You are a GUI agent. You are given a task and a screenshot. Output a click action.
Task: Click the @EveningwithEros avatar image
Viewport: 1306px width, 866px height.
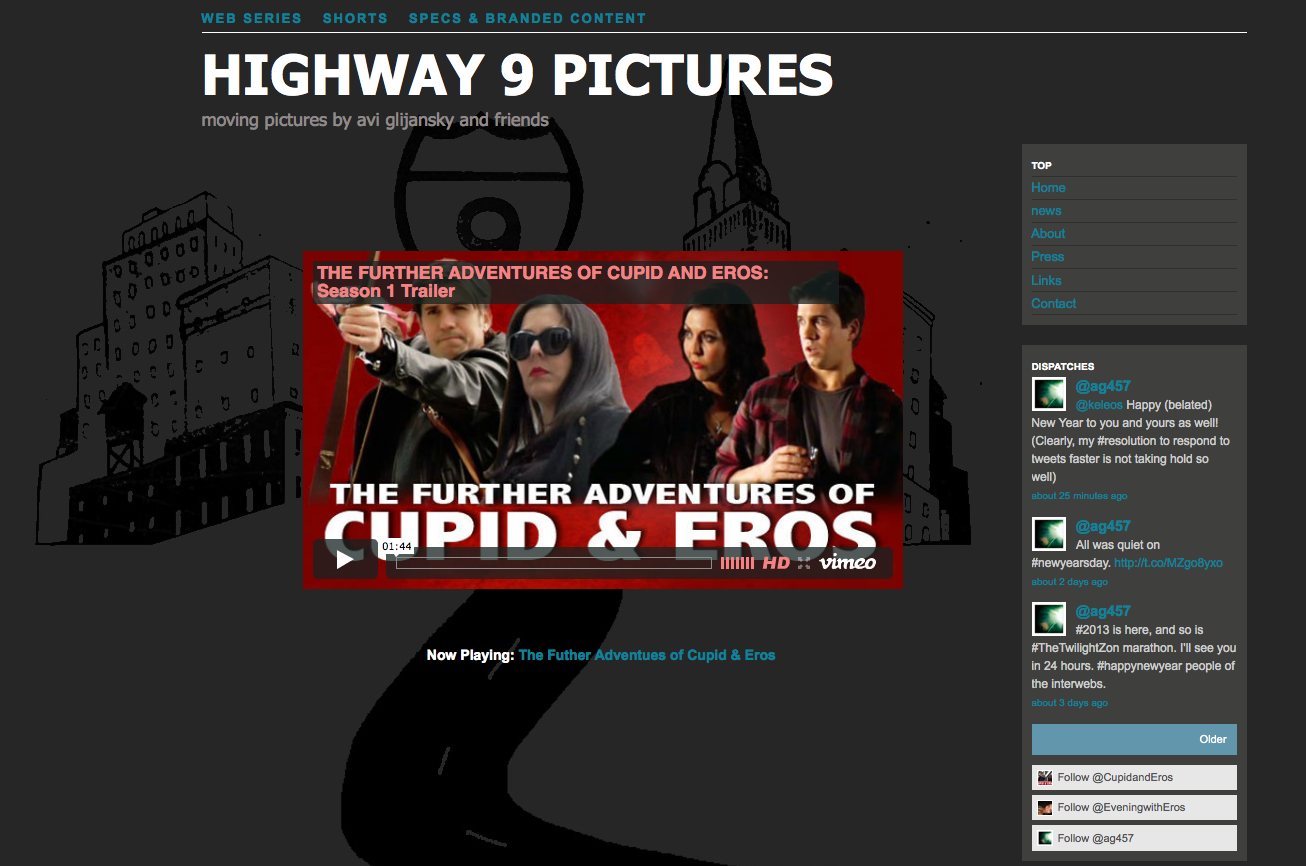(x=1045, y=807)
